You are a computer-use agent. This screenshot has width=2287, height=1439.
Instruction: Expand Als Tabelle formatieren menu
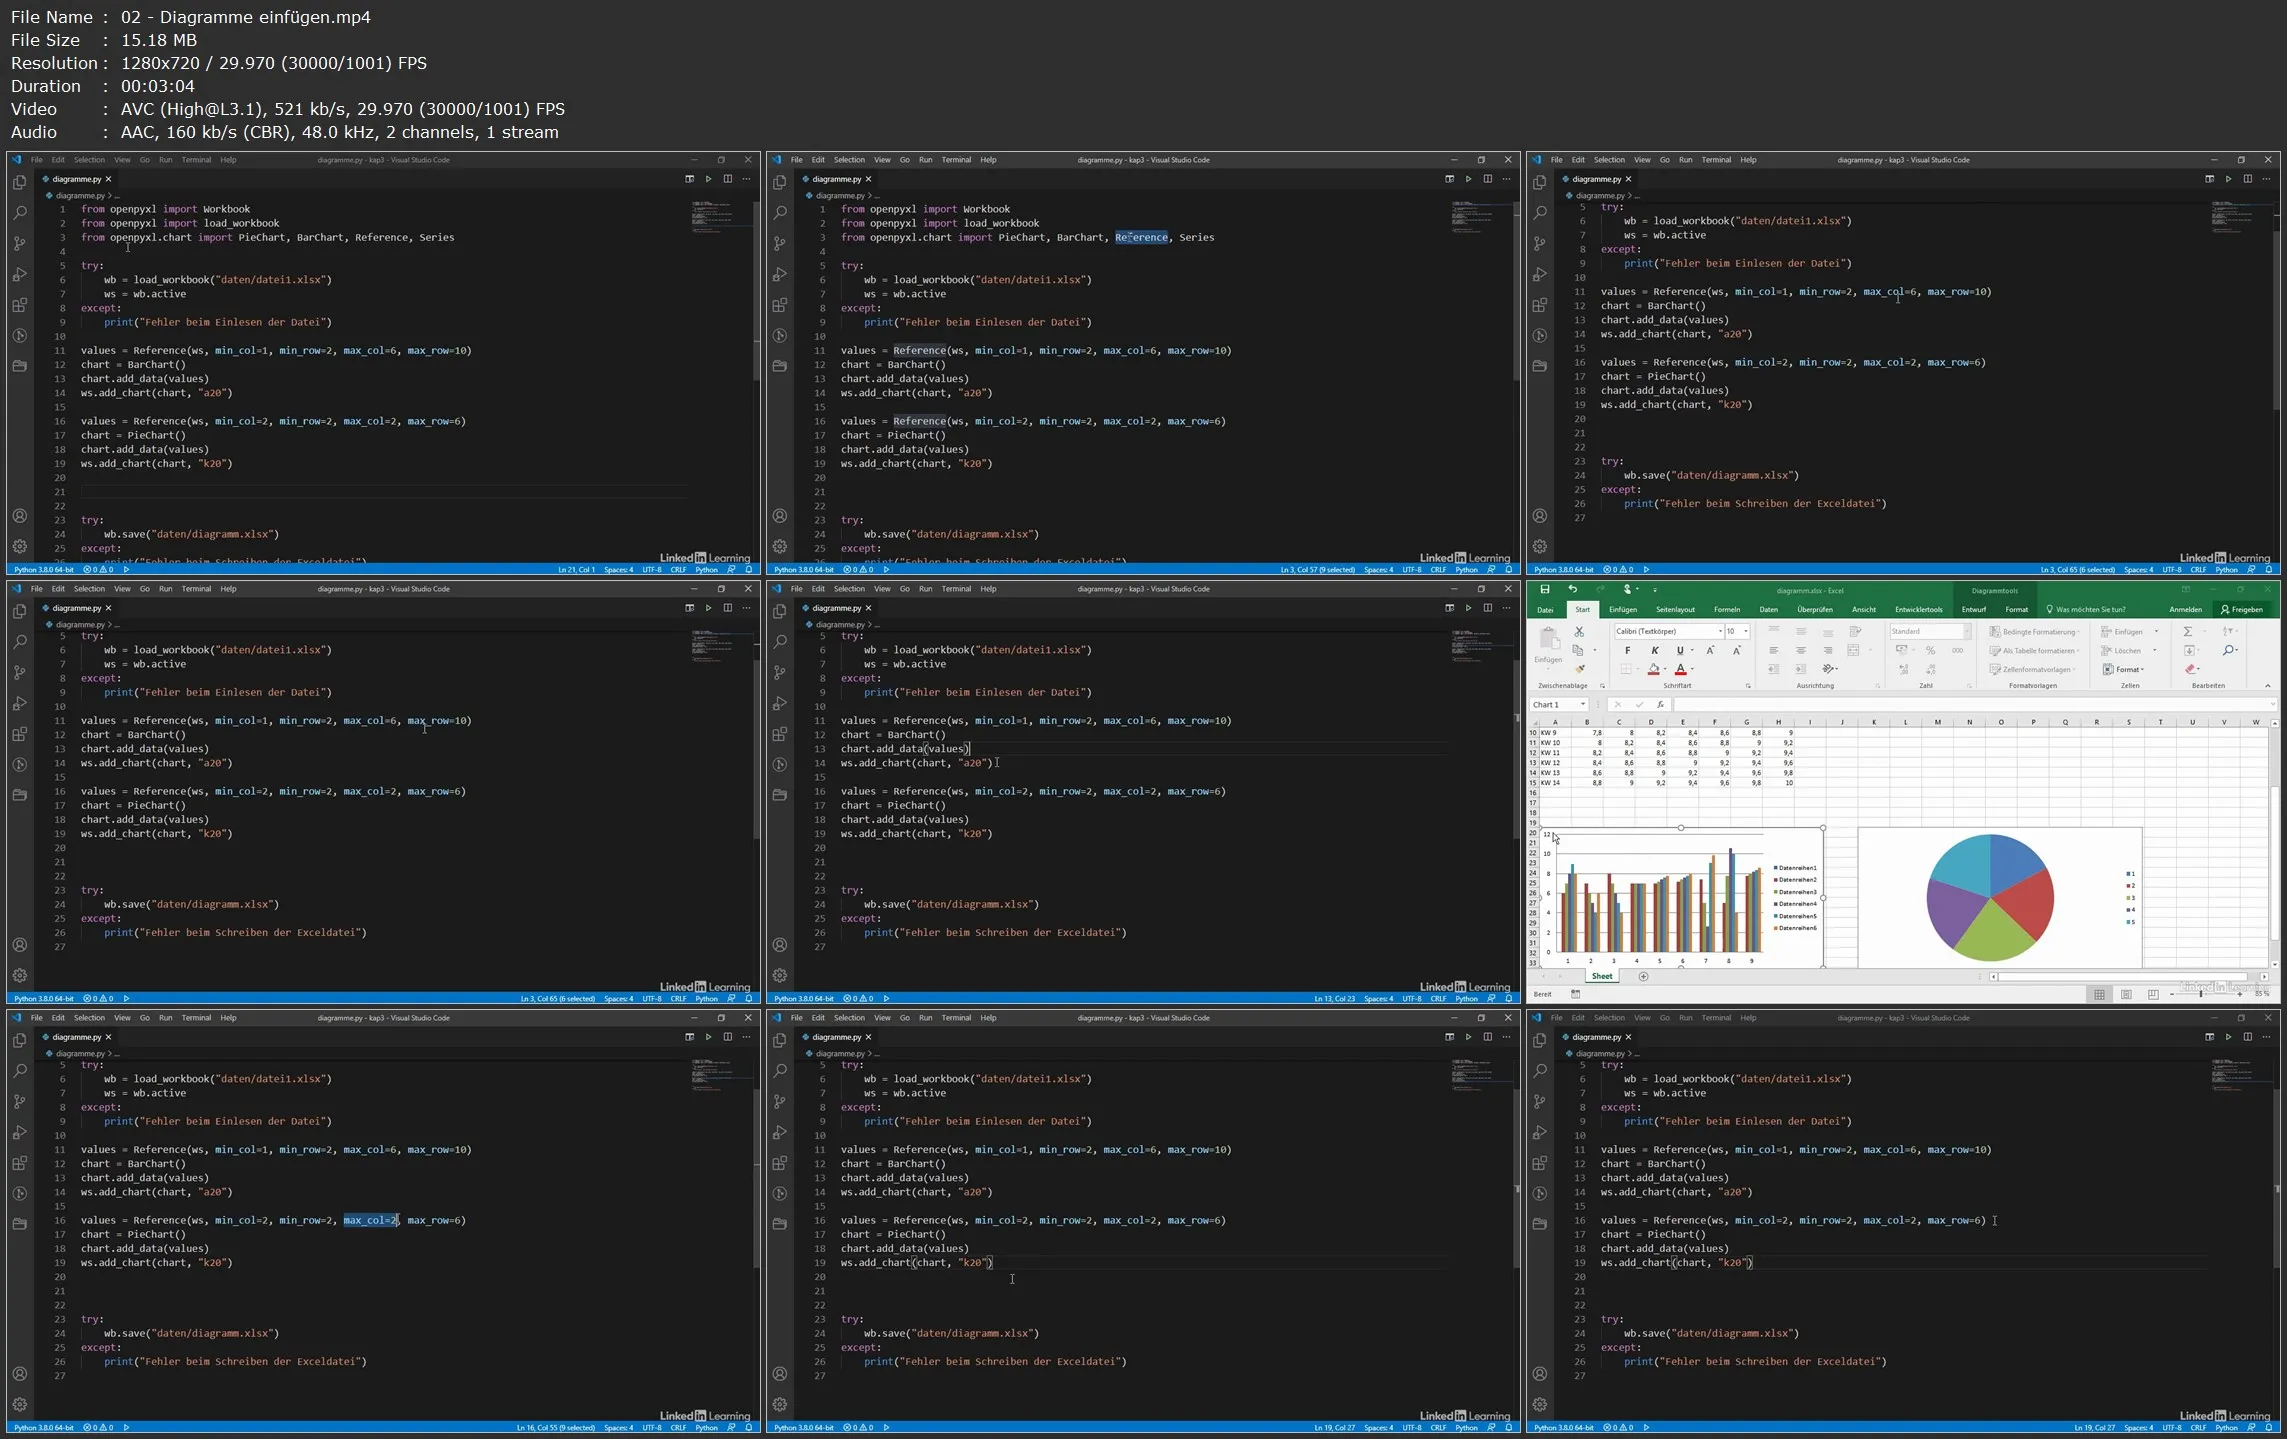tap(2035, 651)
